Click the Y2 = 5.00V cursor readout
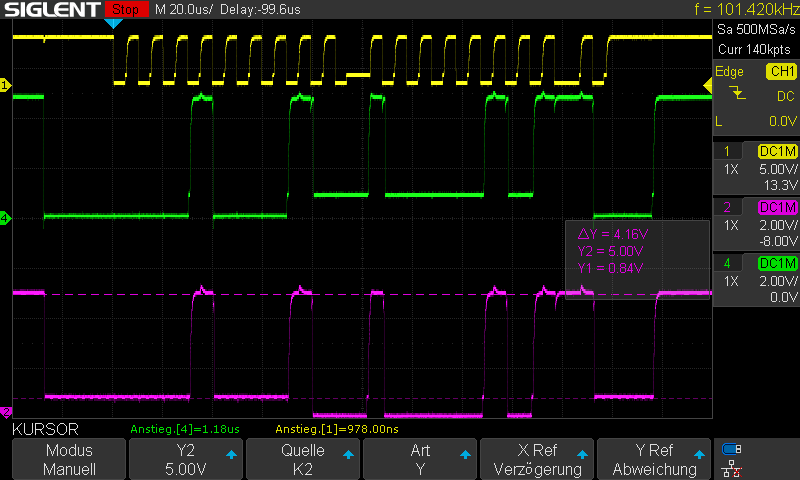The width and height of the screenshot is (800, 480). [610, 251]
